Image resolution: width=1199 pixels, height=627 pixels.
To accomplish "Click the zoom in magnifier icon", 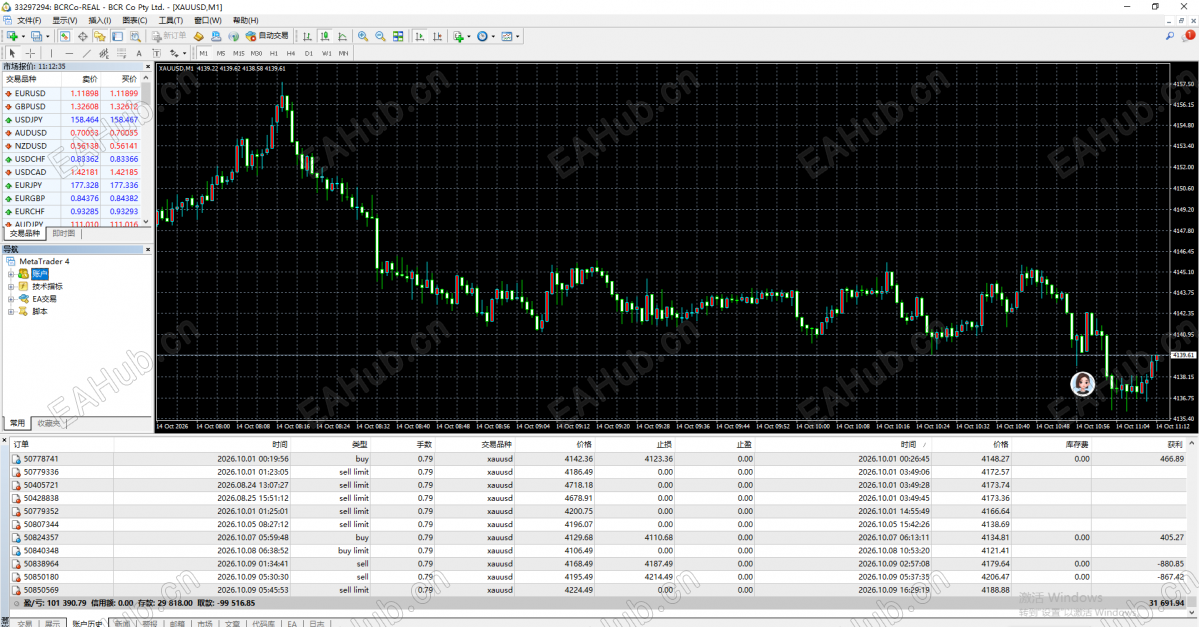I will [362, 36].
